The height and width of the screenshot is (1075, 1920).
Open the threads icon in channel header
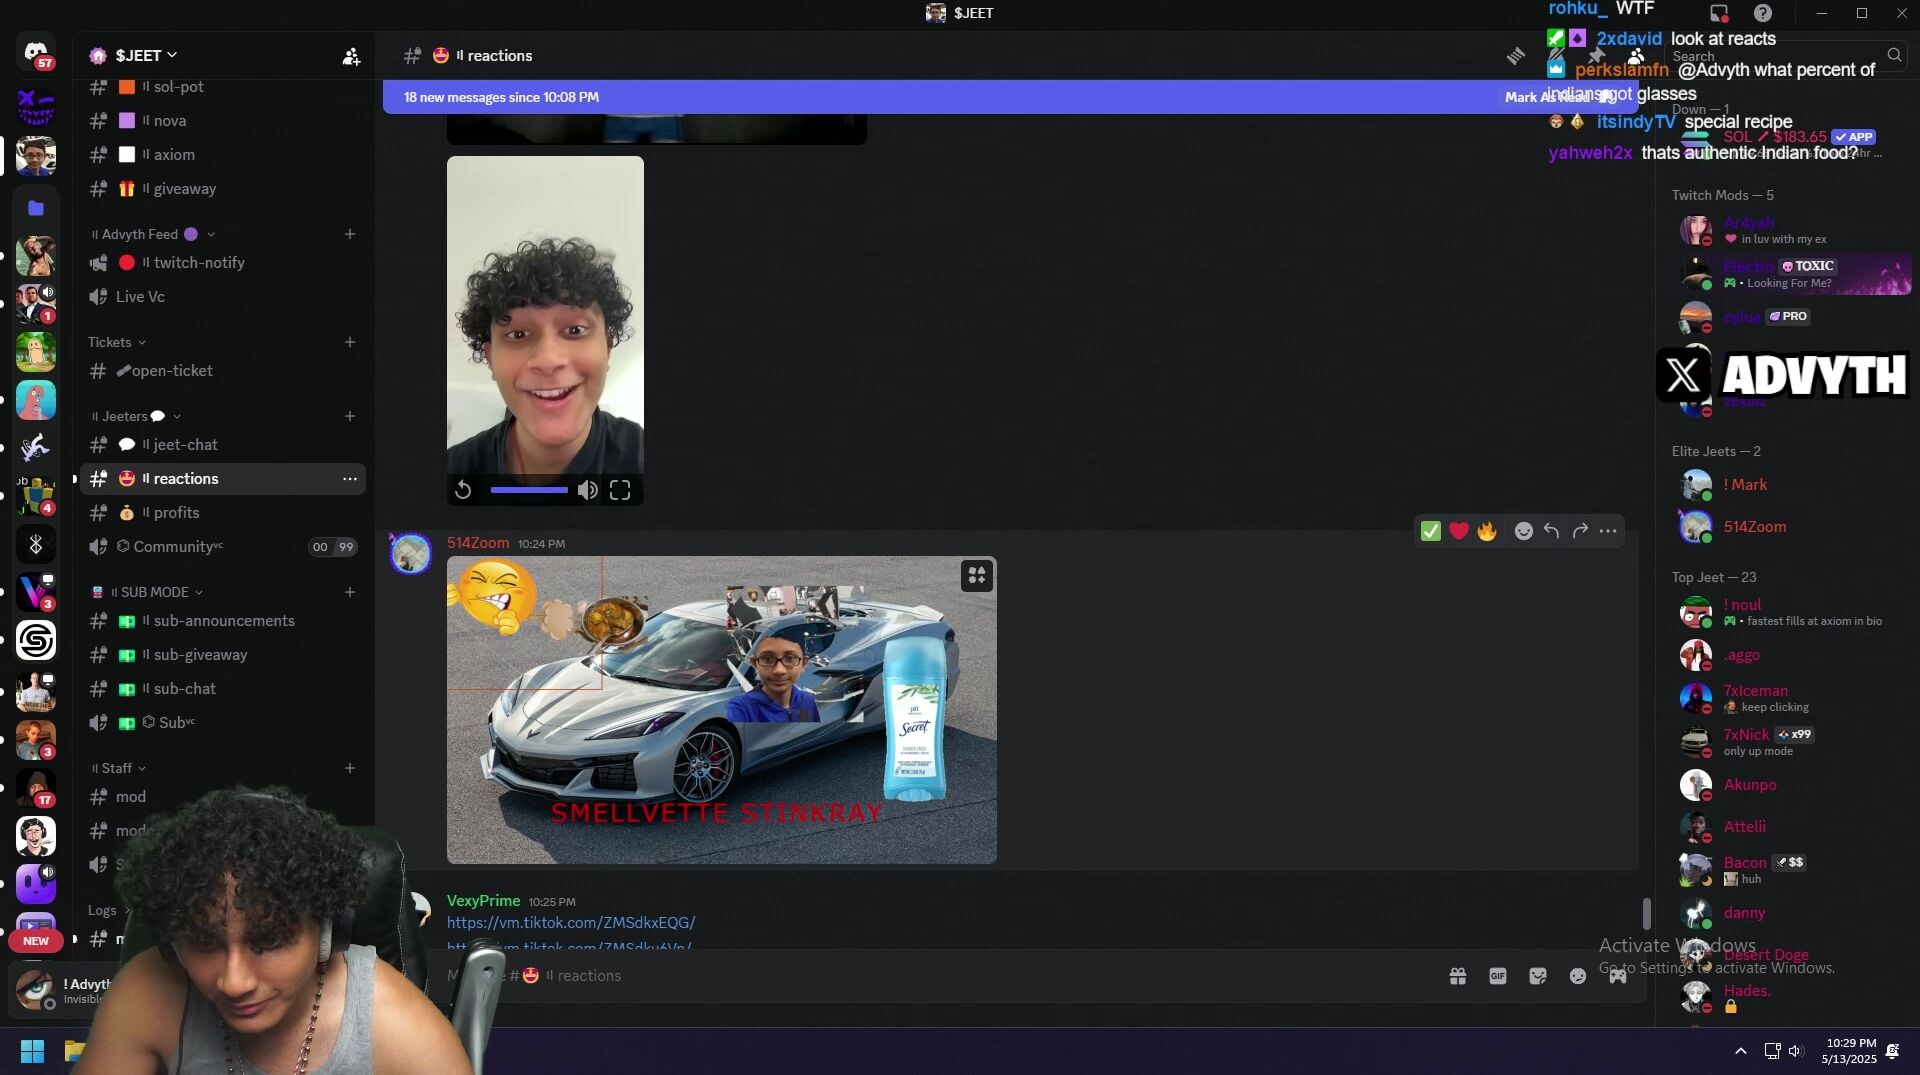pyautogui.click(x=1516, y=56)
